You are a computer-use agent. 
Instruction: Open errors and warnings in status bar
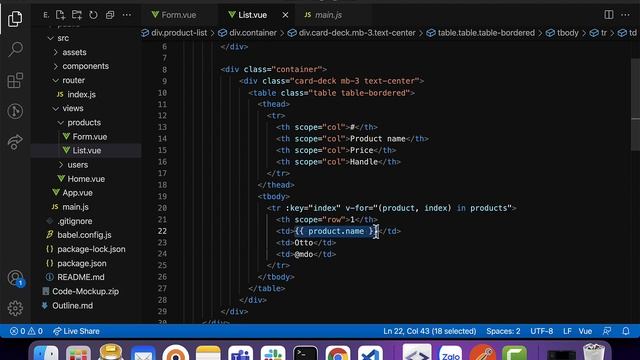[x=26, y=331]
